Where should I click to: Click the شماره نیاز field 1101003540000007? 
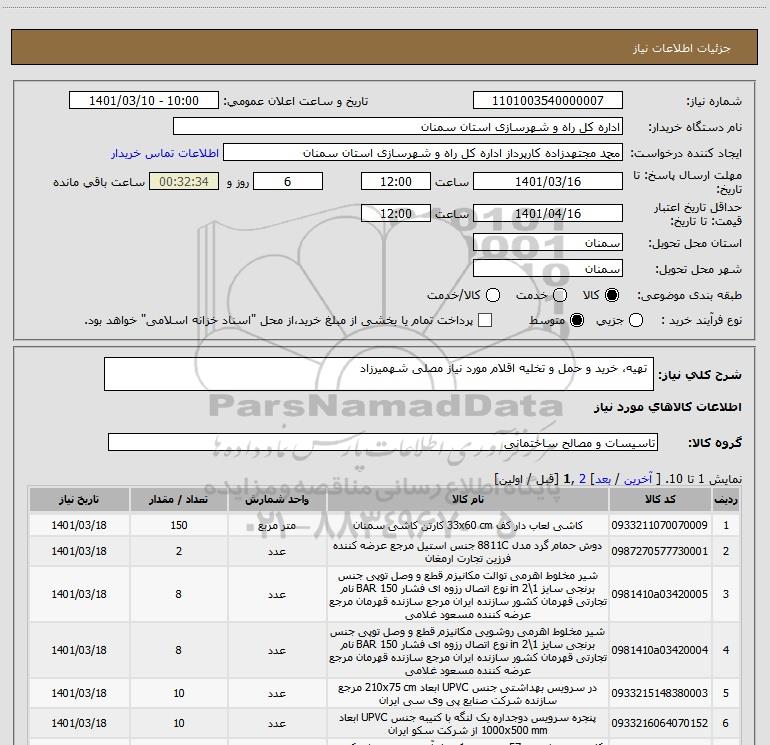point(548,101)
